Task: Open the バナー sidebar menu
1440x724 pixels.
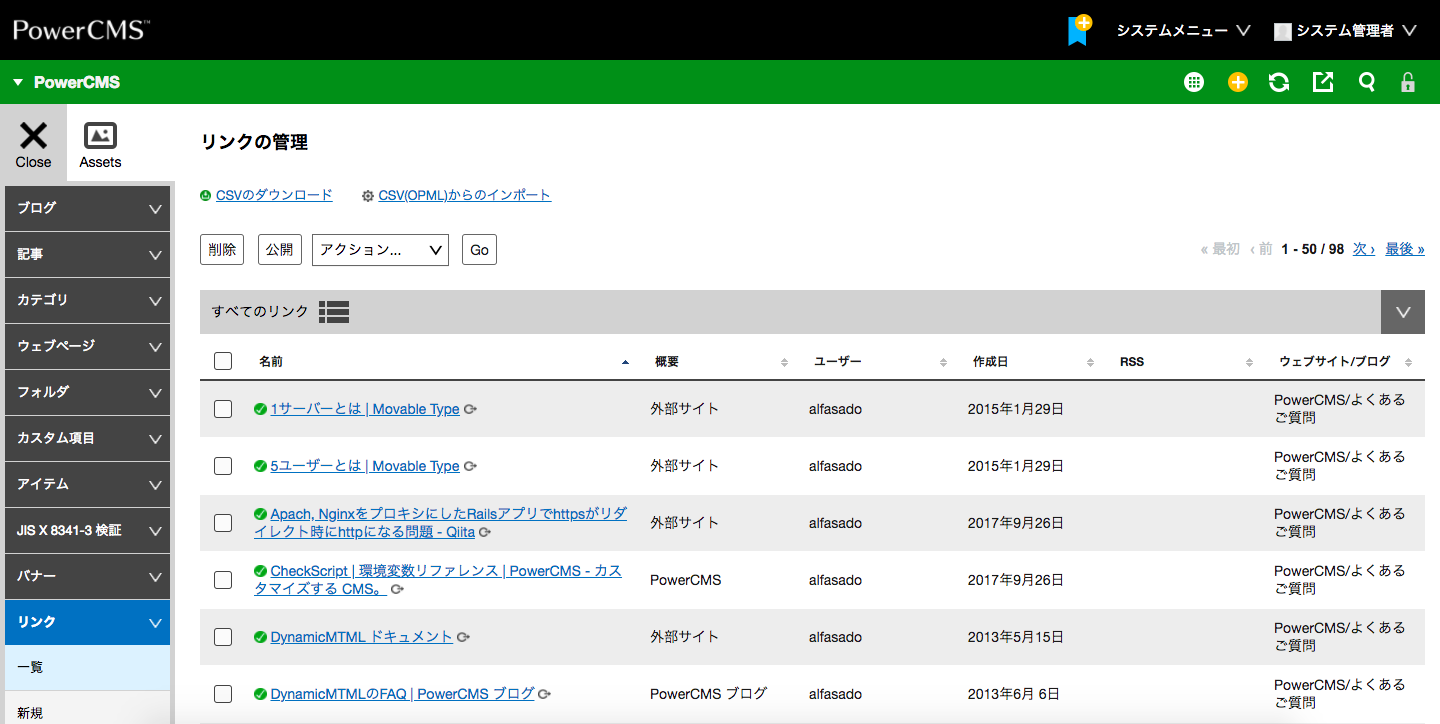Action: tap(87, 576)
